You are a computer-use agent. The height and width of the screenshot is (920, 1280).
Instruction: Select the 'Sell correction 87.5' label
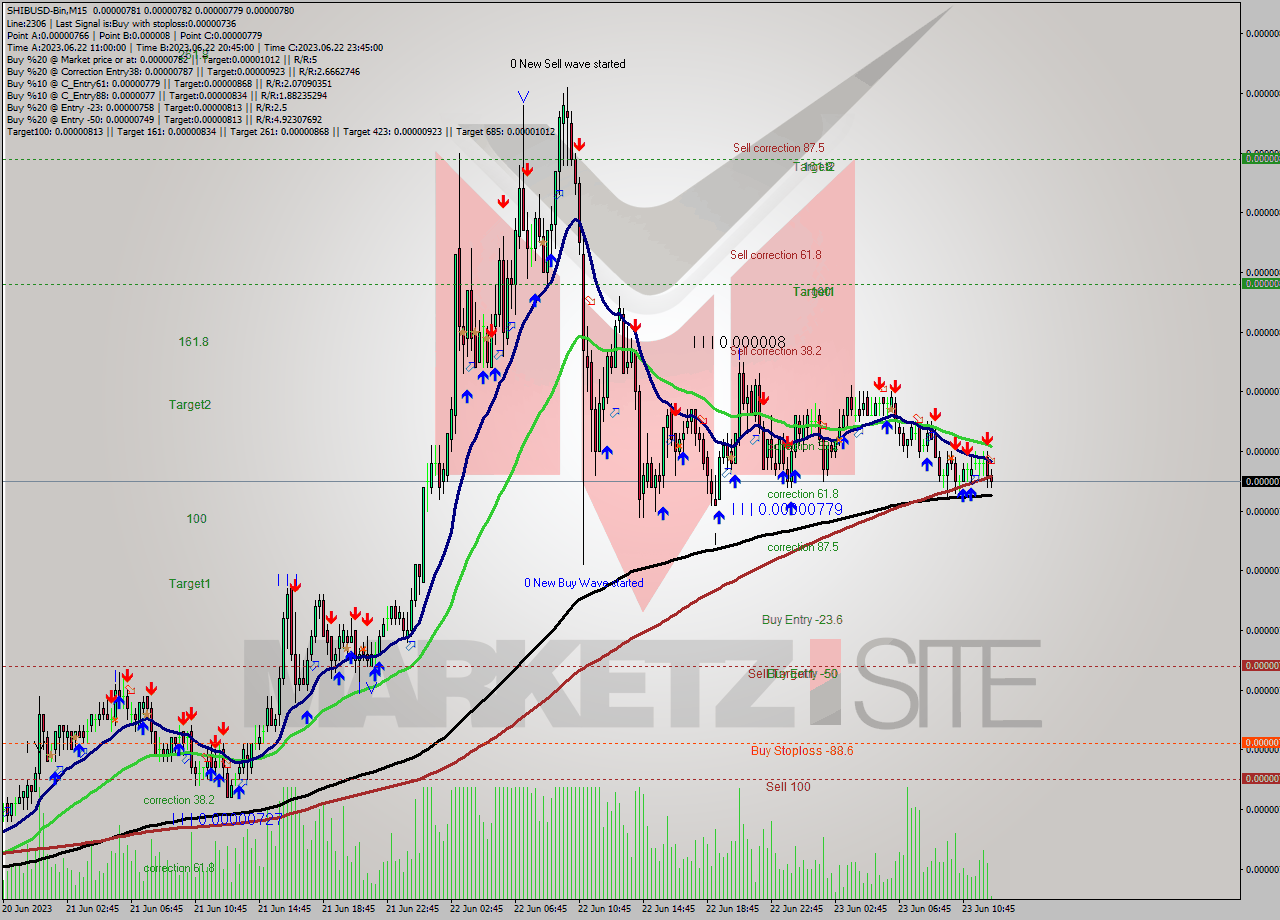[x=779, y=148]
